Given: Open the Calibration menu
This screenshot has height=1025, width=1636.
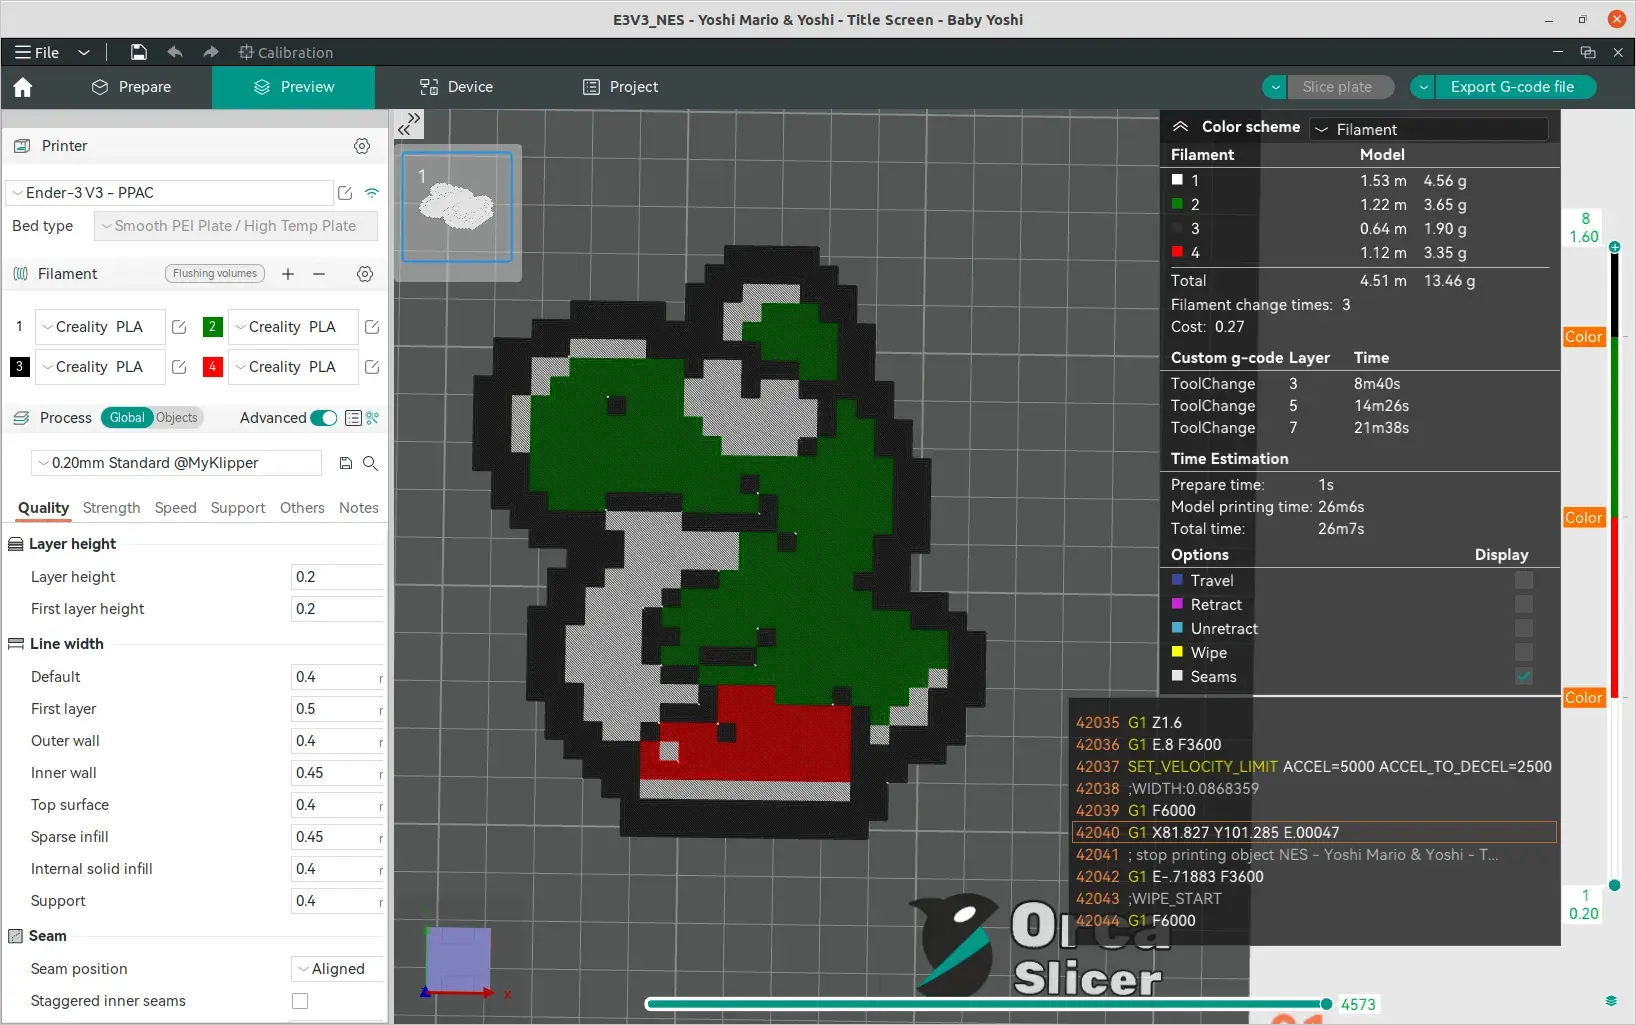Looking at the screenshot, I should click(x=285, y=52).
